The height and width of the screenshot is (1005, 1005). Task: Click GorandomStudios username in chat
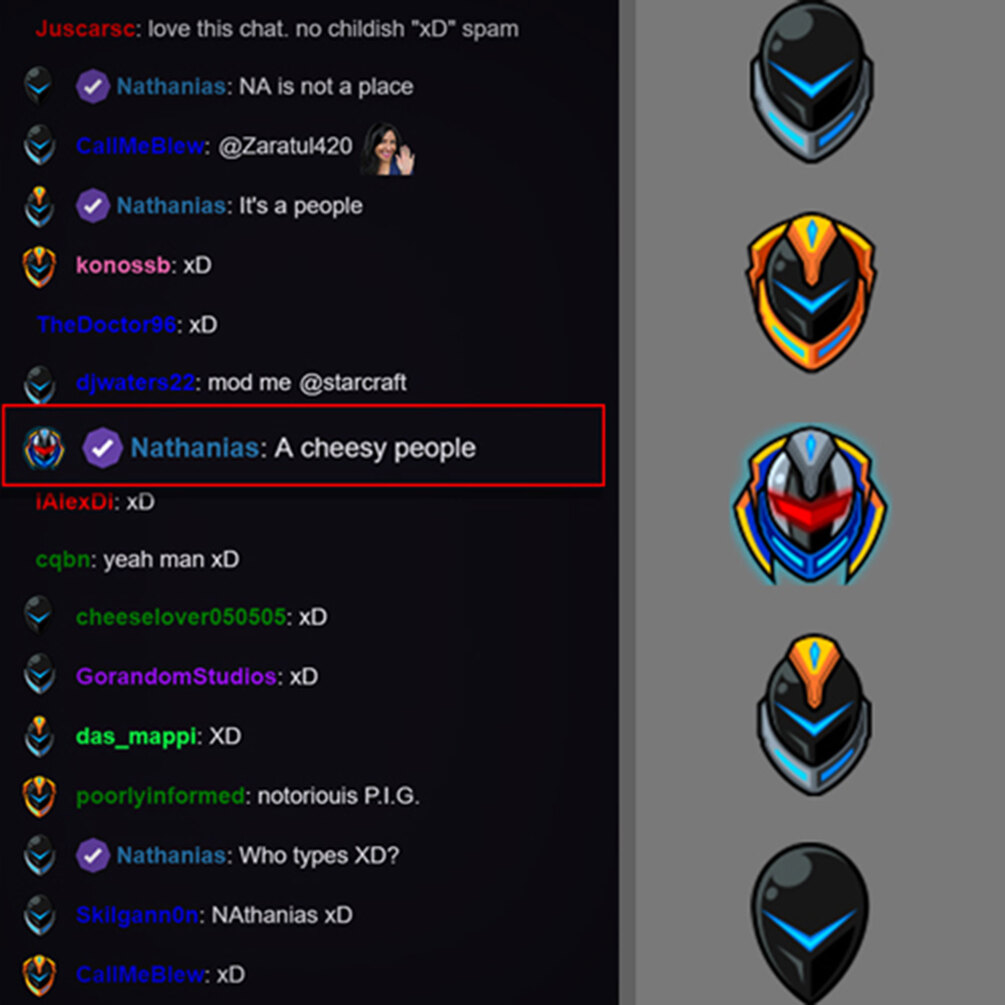[176, 676]
